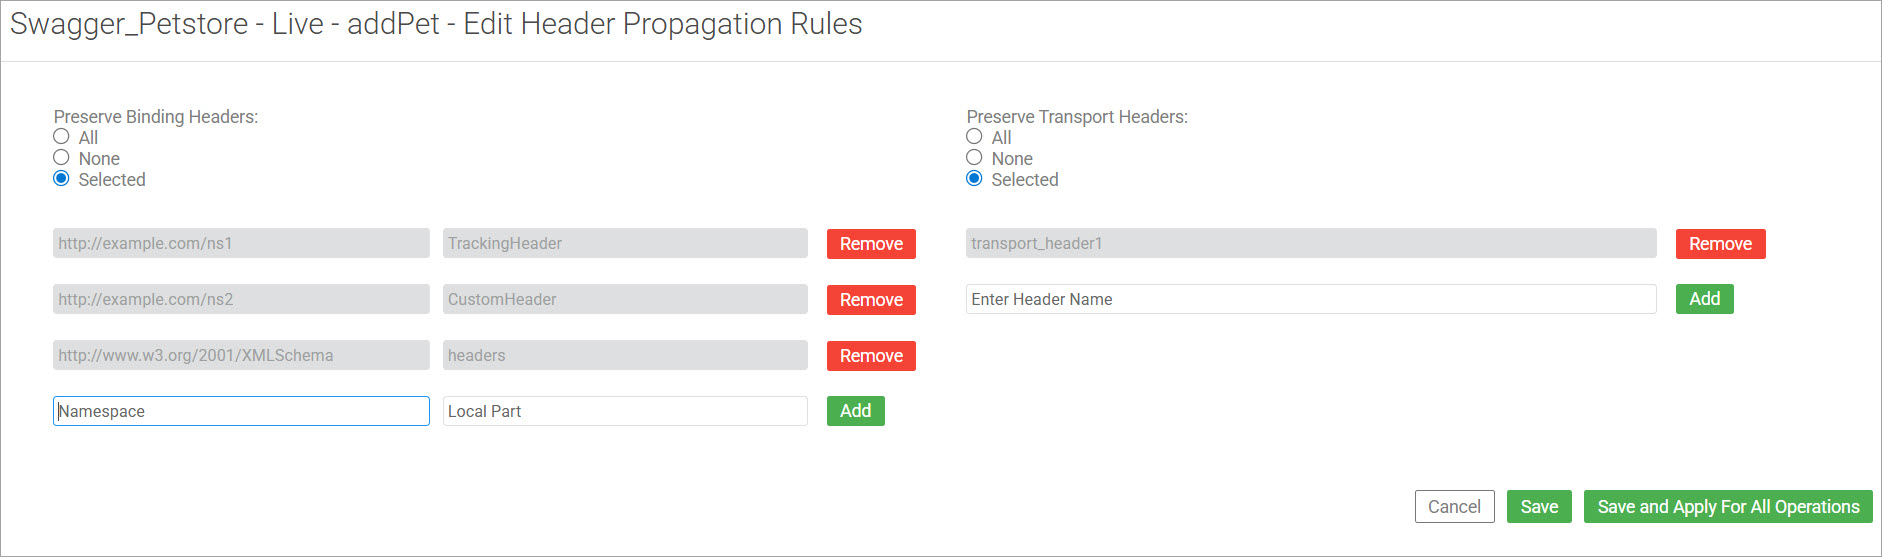Image resolution: width=1882 pixels, height=557 pixels.
Task: Focus the Local Part text field
Action: (625, 411)
